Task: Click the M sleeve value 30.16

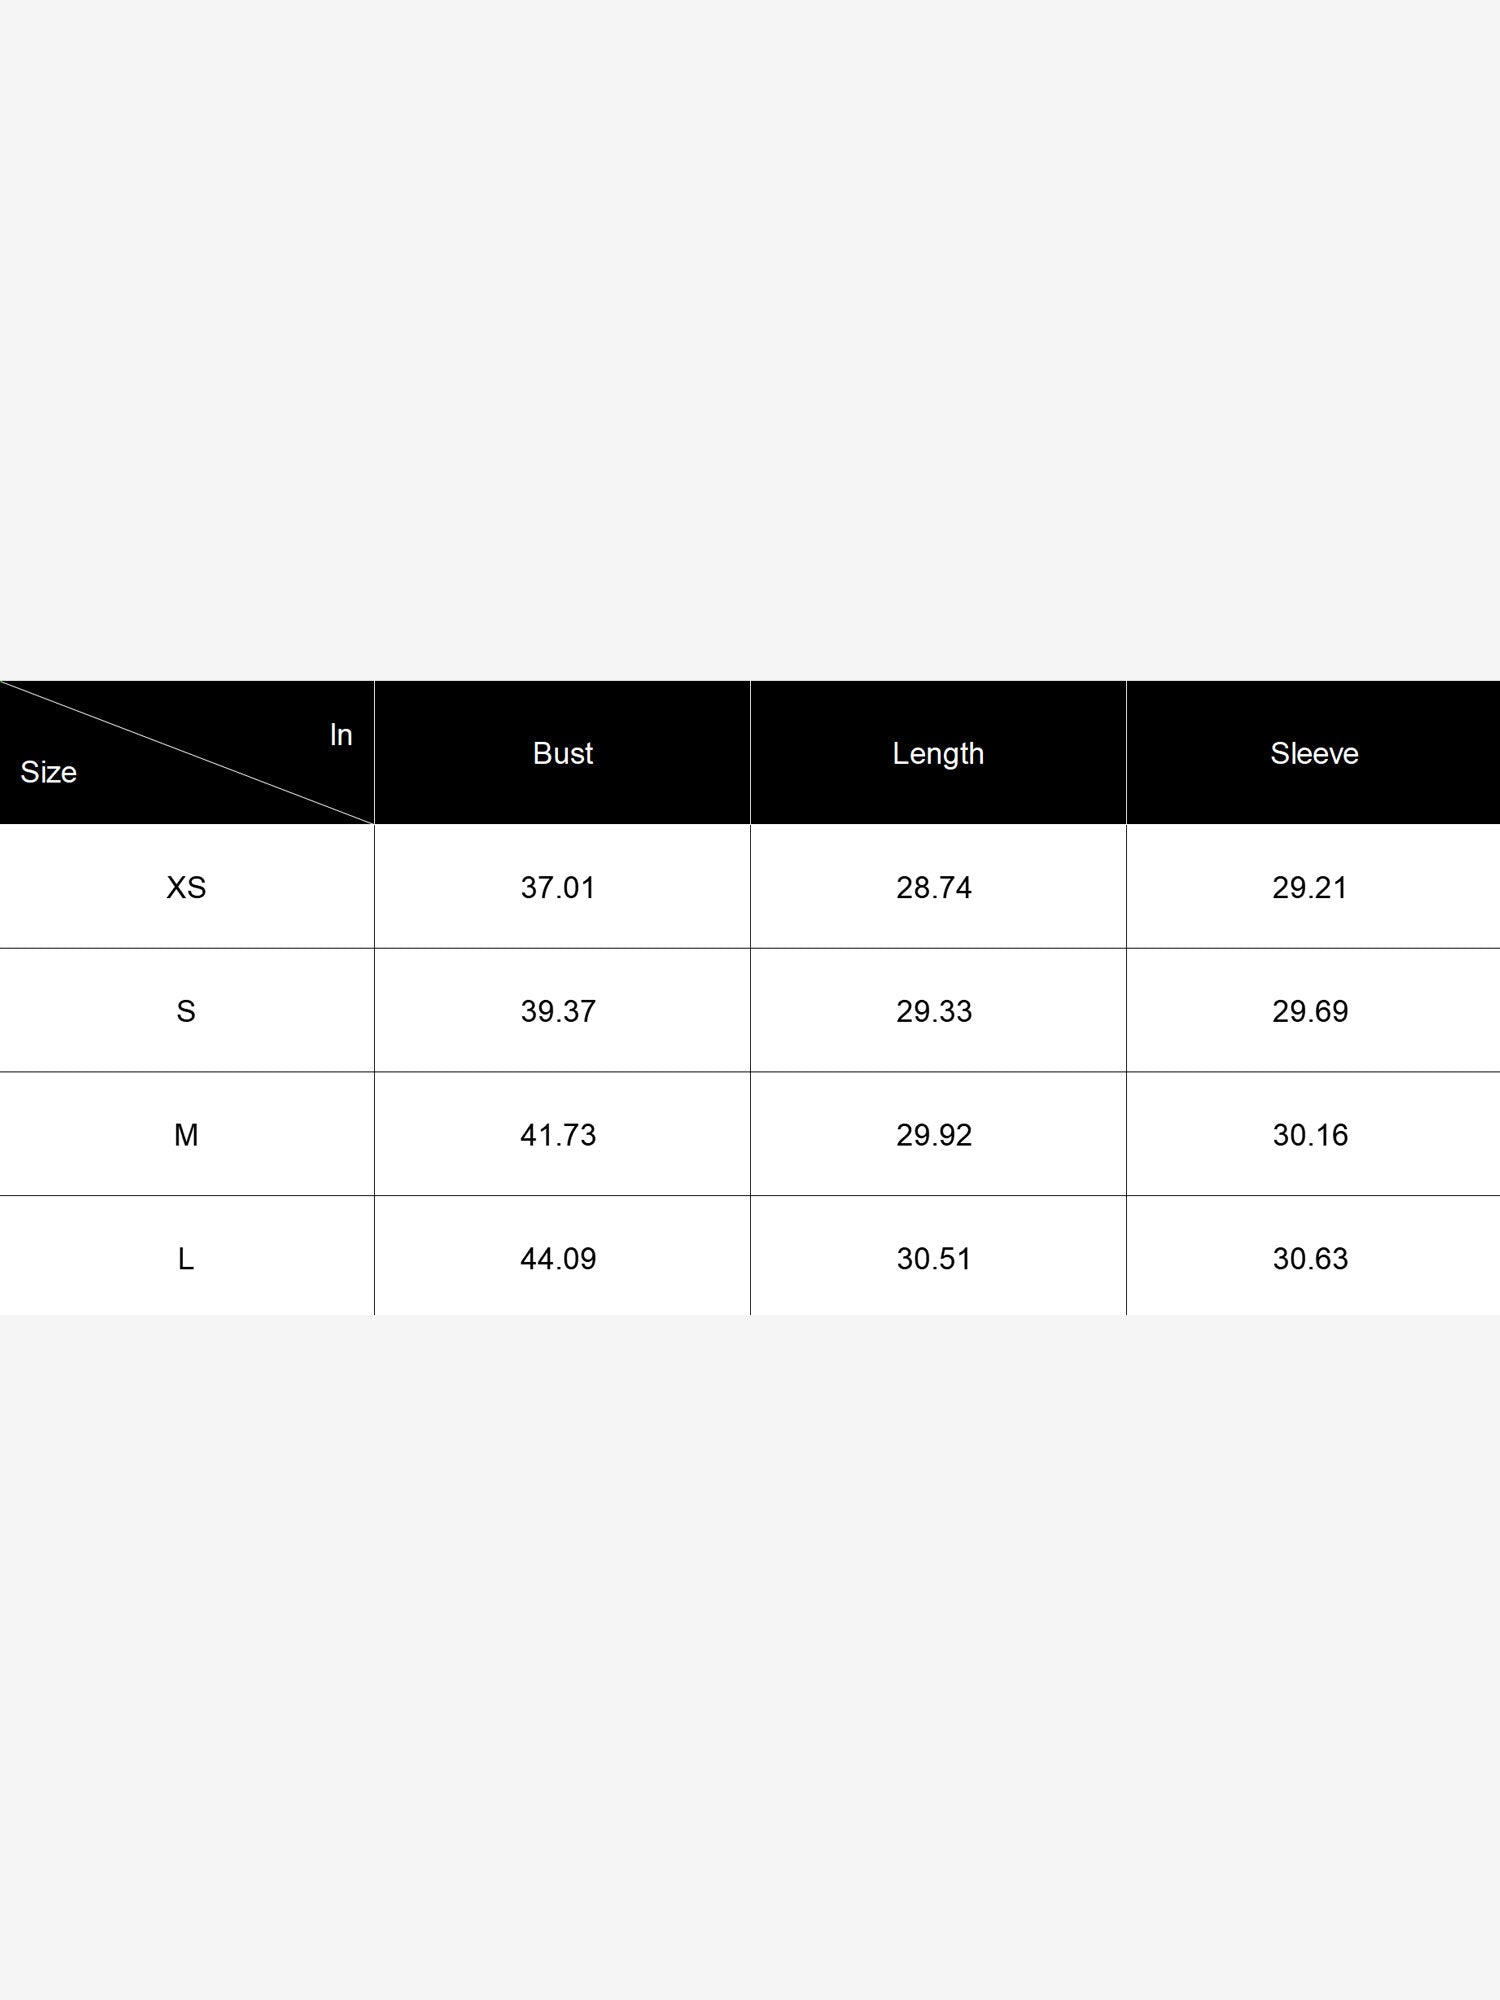Action: point(1310,1135)
